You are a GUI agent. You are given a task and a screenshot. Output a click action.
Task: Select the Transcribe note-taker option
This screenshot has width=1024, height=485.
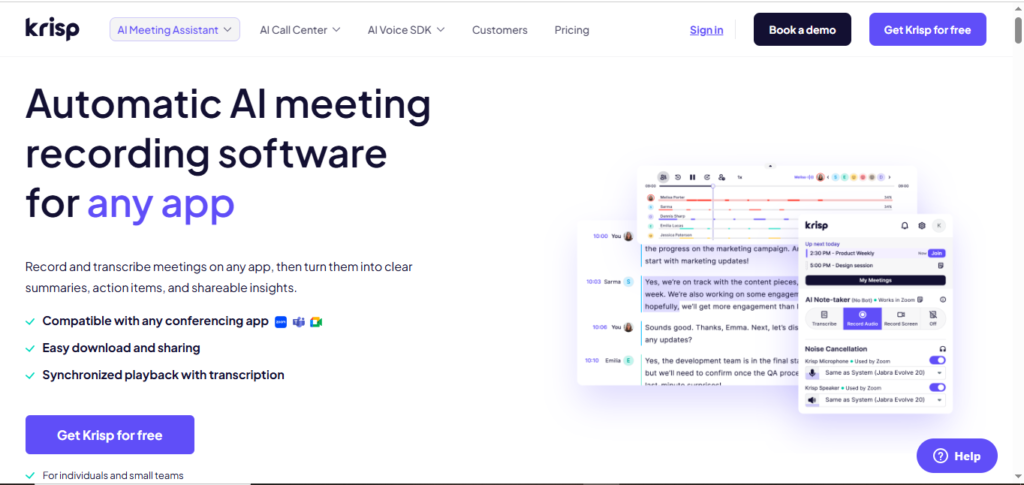pyautogui.click(x=824, y=318)
